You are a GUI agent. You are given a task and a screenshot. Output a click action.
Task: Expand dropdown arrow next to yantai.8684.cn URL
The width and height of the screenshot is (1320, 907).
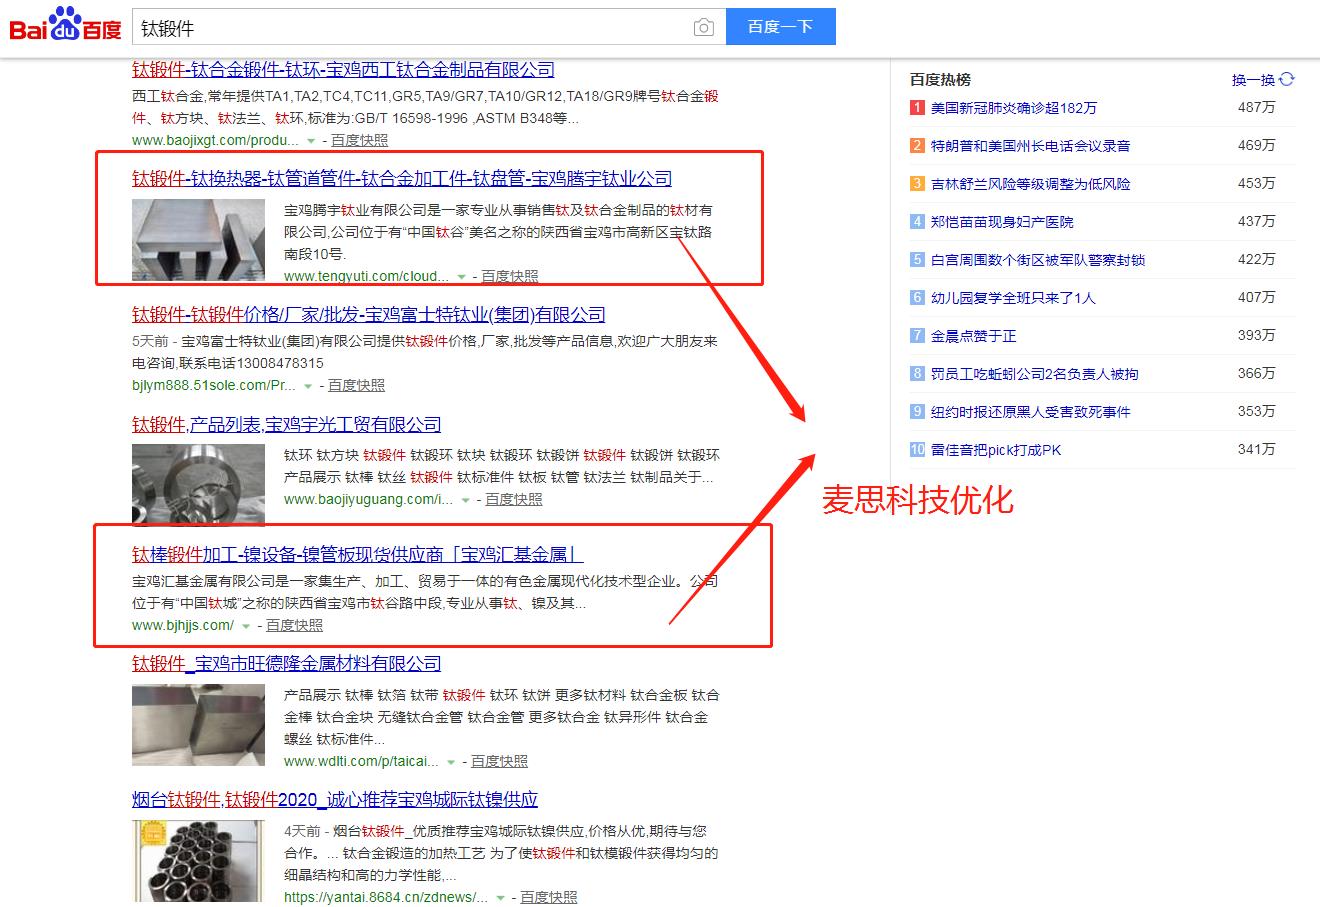[x=500, y=898]
